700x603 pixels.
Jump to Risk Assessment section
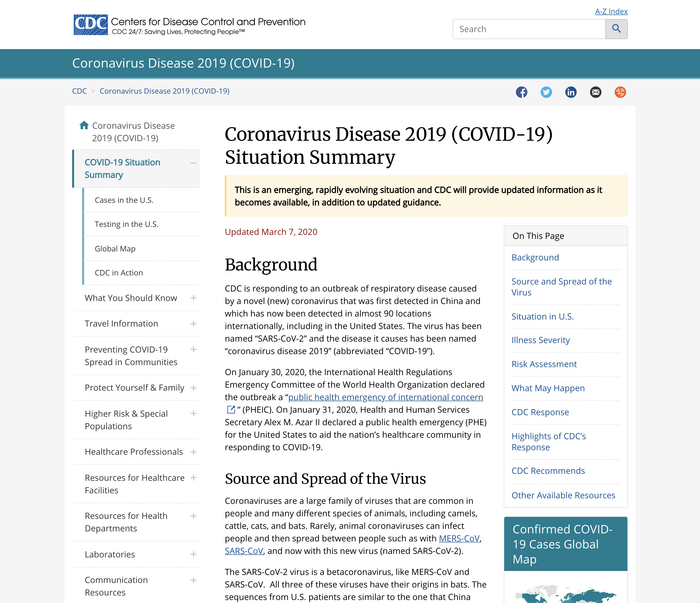(544, 364)
